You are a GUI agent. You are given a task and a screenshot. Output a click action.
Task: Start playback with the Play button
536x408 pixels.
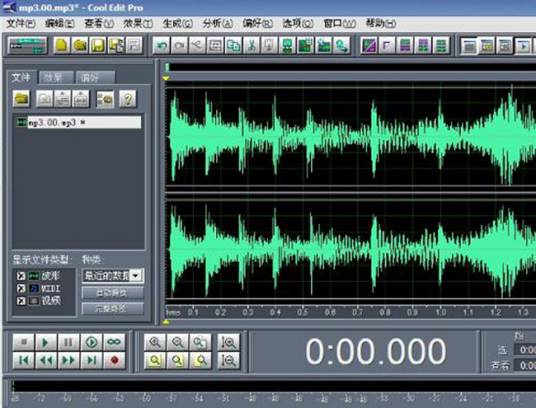pos(45,342)
